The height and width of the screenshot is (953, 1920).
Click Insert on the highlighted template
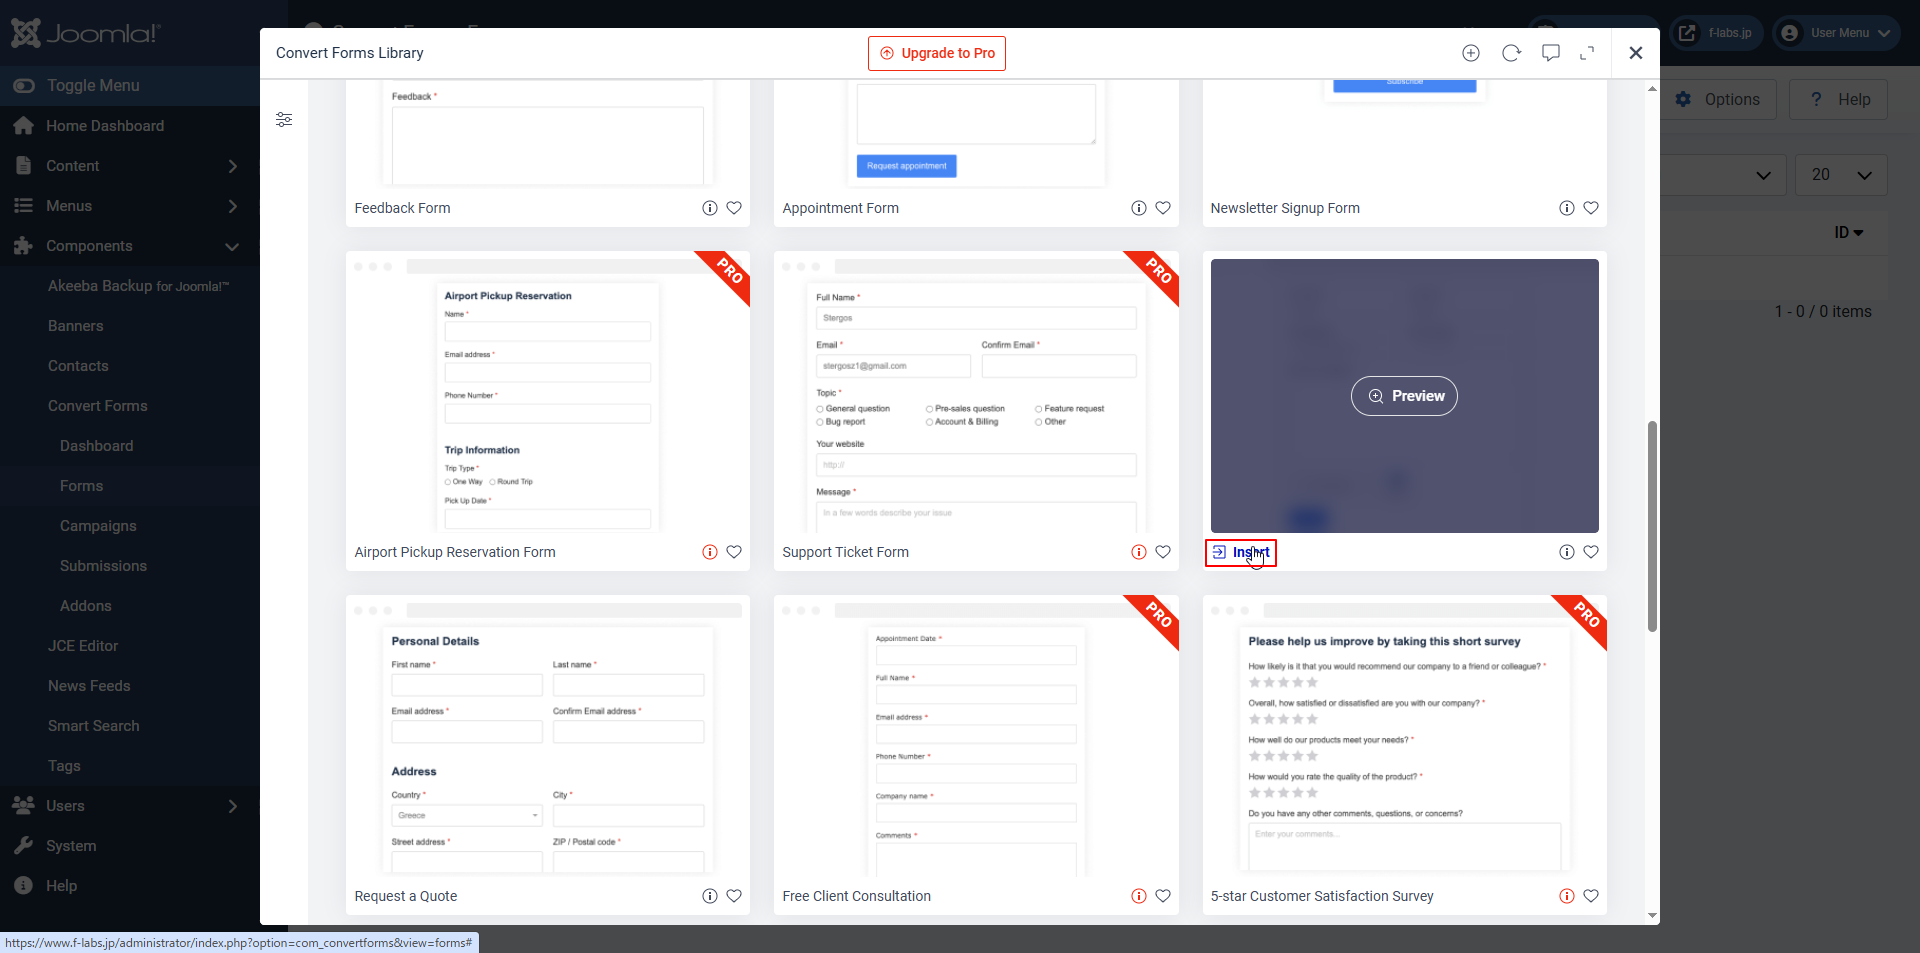1241,552
